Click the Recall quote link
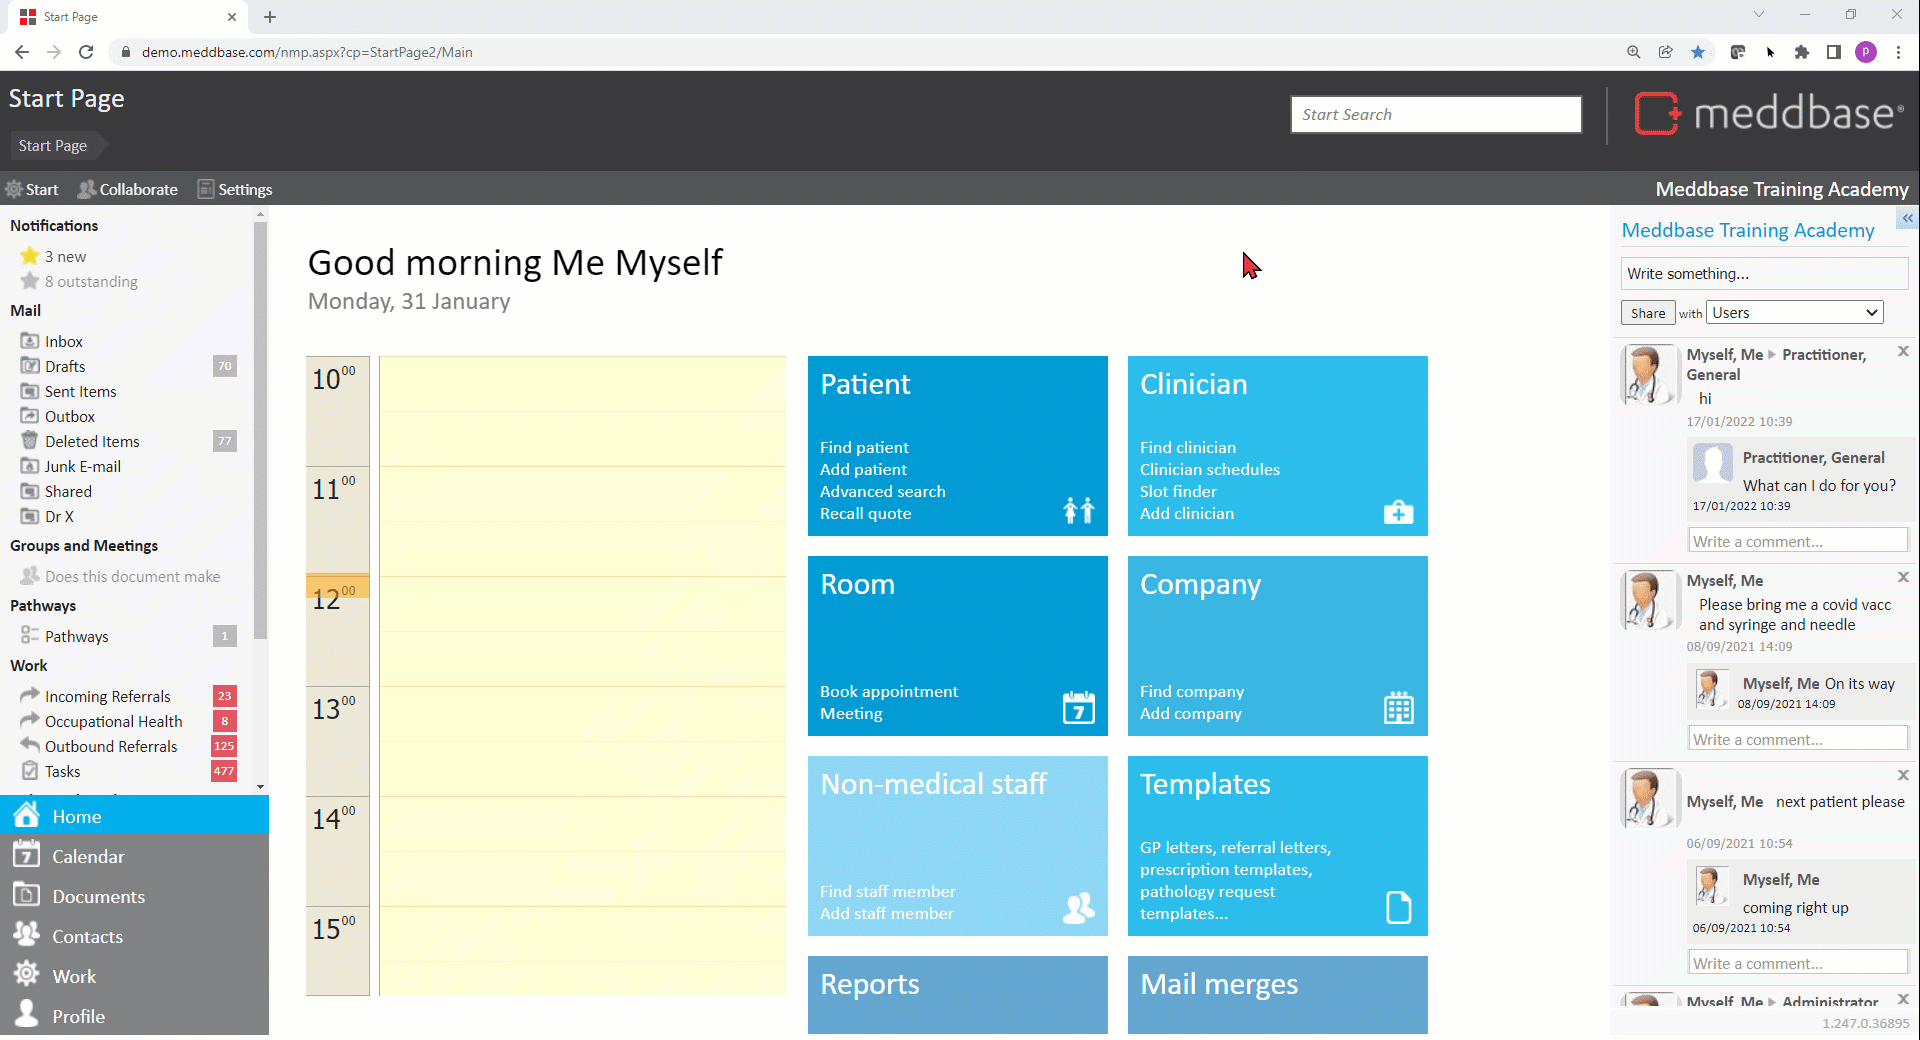This screenshot has height=1040, width=1920. pyautogui.click(x=865, y=513)
